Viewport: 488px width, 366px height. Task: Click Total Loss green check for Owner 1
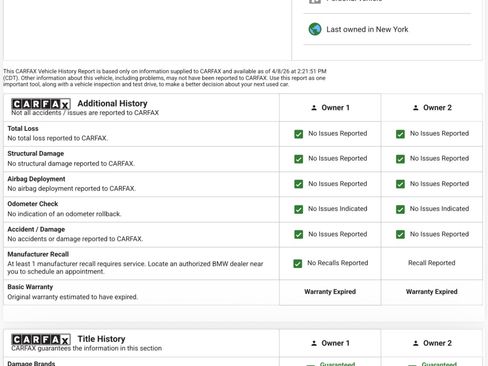tap(299, 134)
